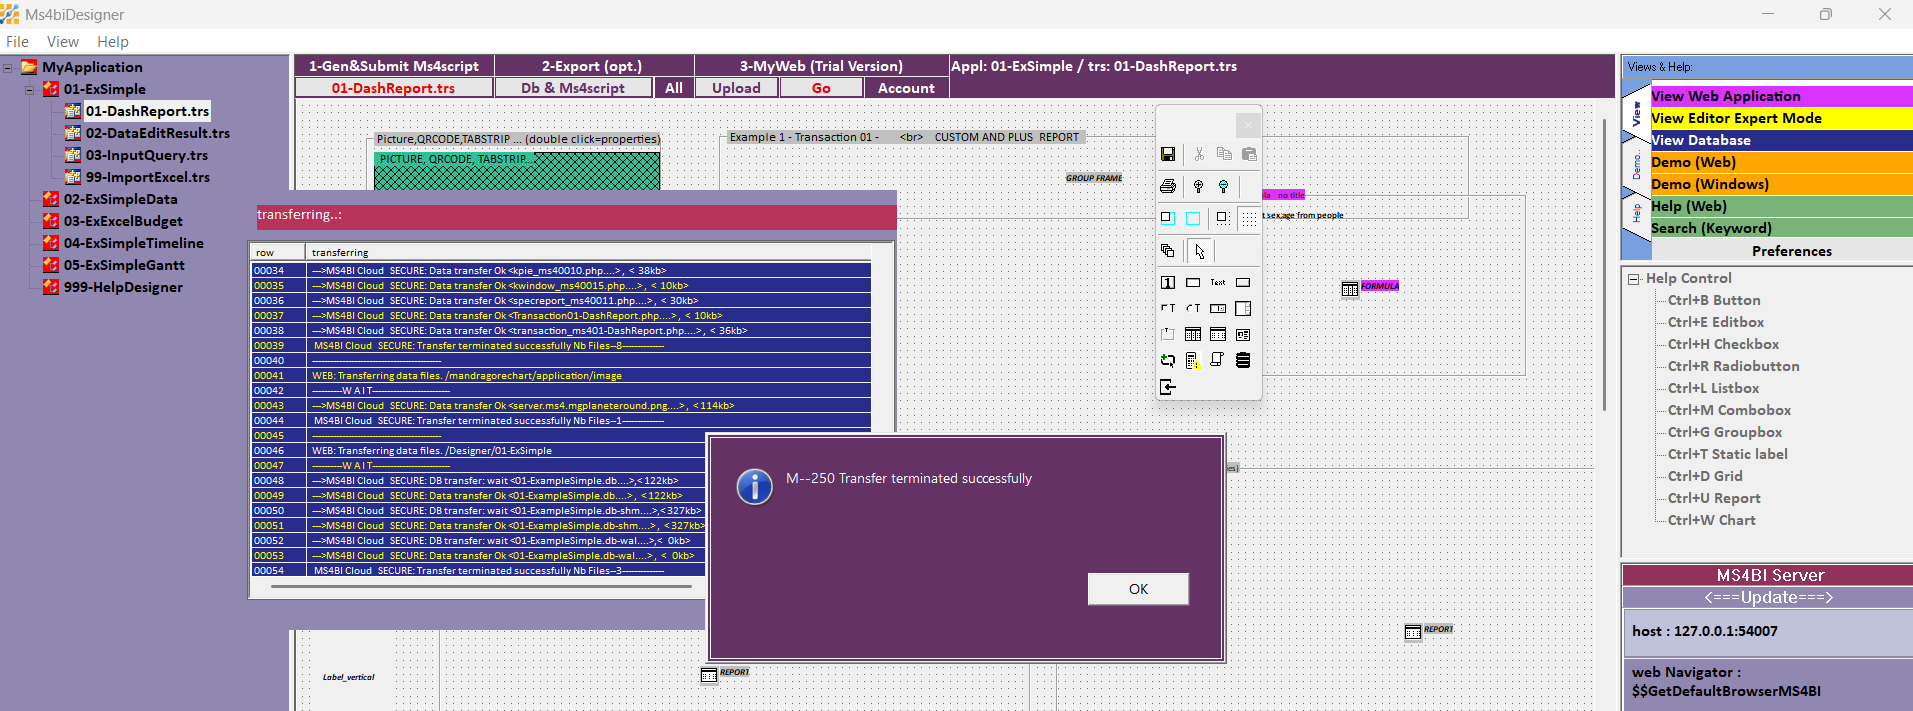Pick the editbox '1' control tool
Image resolution: width=1913 pixels, height=711 pixels.
pyautogui.click(x=1167, y=283)
